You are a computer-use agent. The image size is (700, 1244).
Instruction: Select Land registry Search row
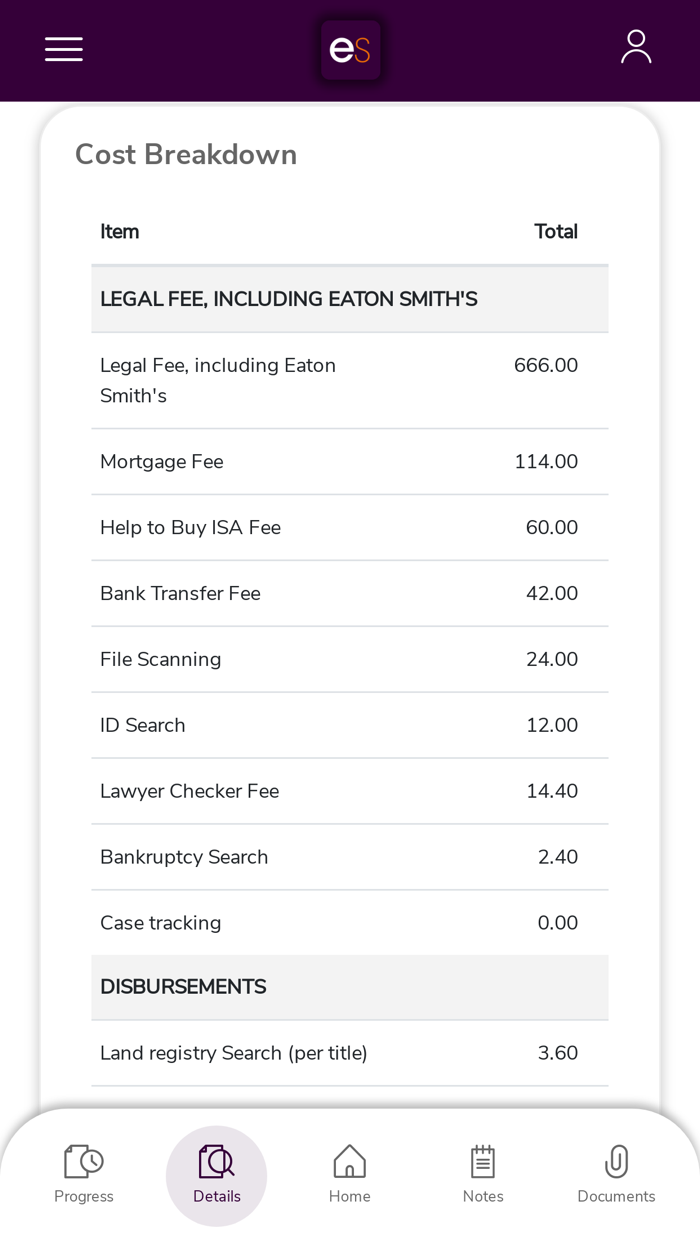tap(349, 1054)
